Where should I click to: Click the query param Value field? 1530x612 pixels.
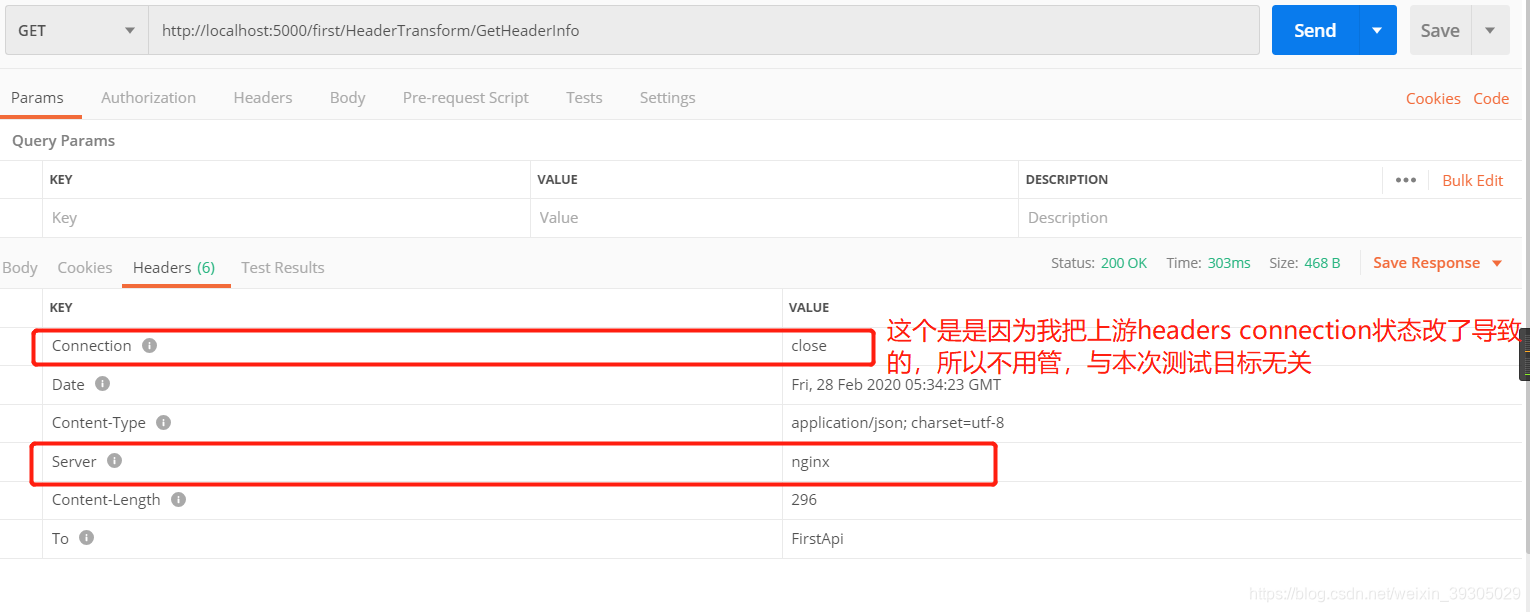point(774,218)
